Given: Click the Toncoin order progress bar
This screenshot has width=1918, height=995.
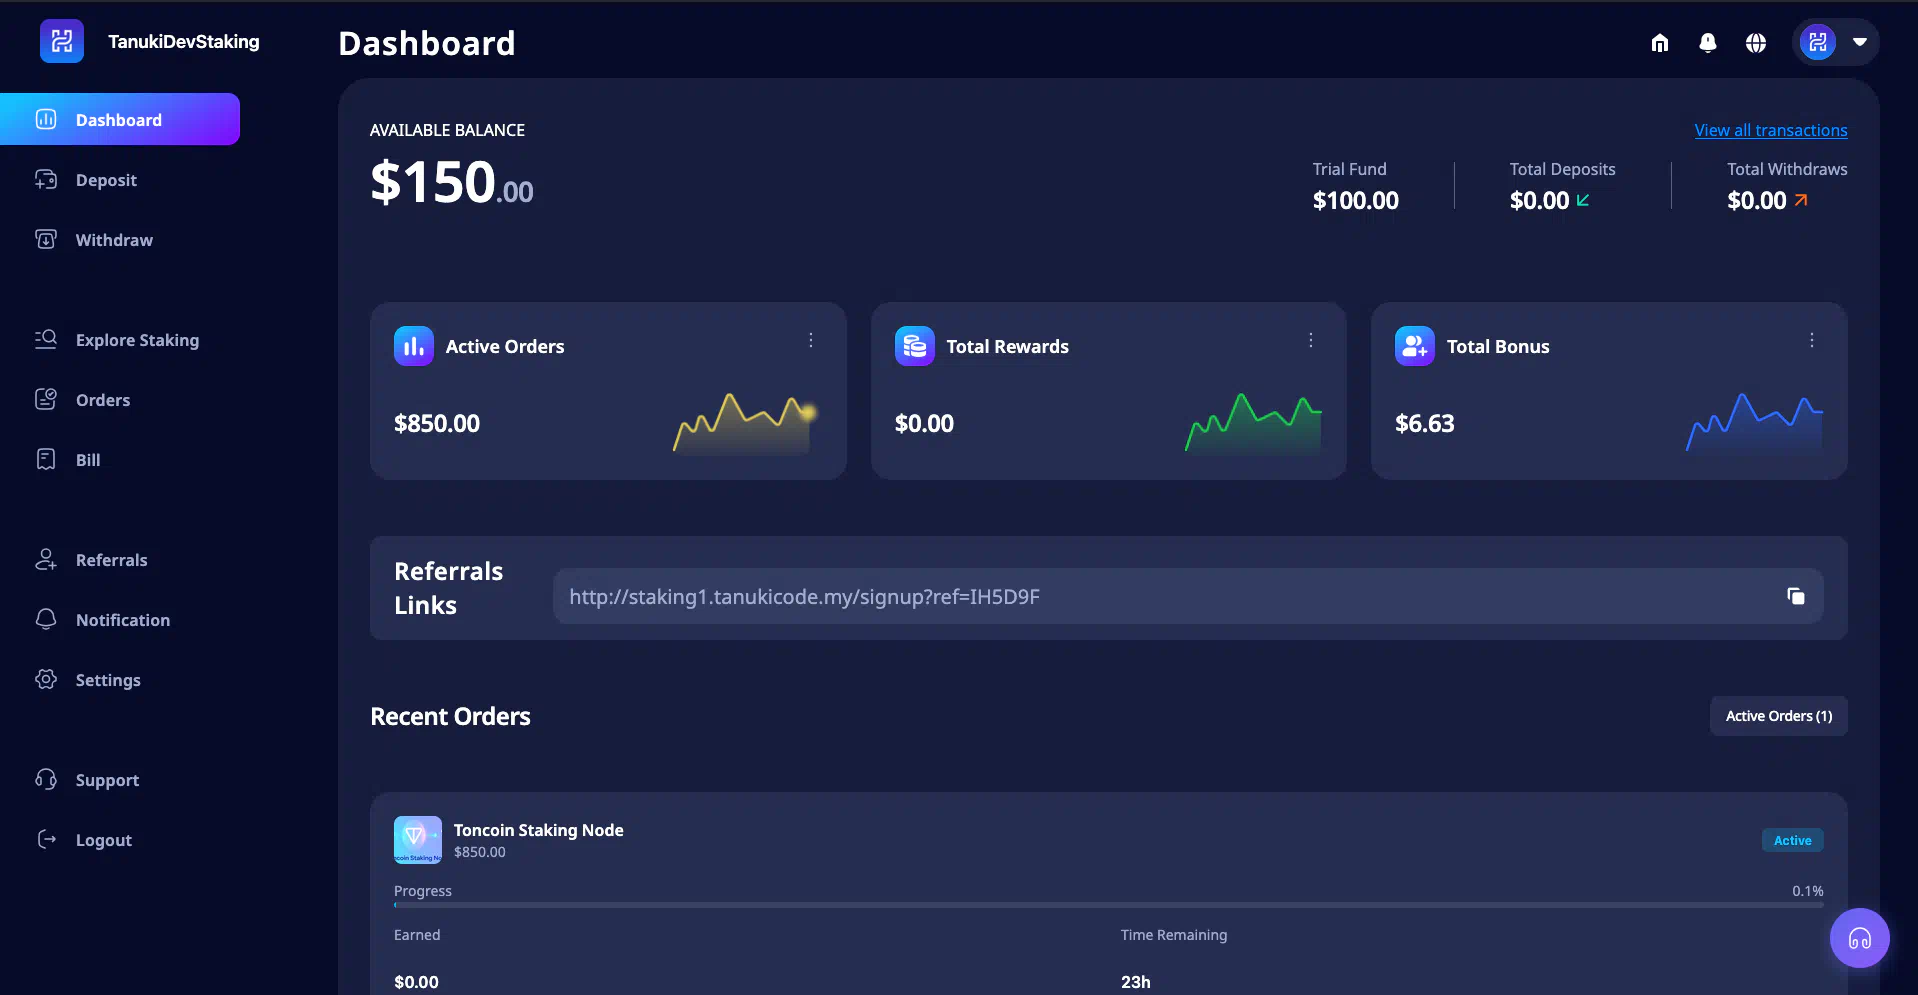Looking at the screenshot, I should pyautogui.click(x=1108, y=905).
